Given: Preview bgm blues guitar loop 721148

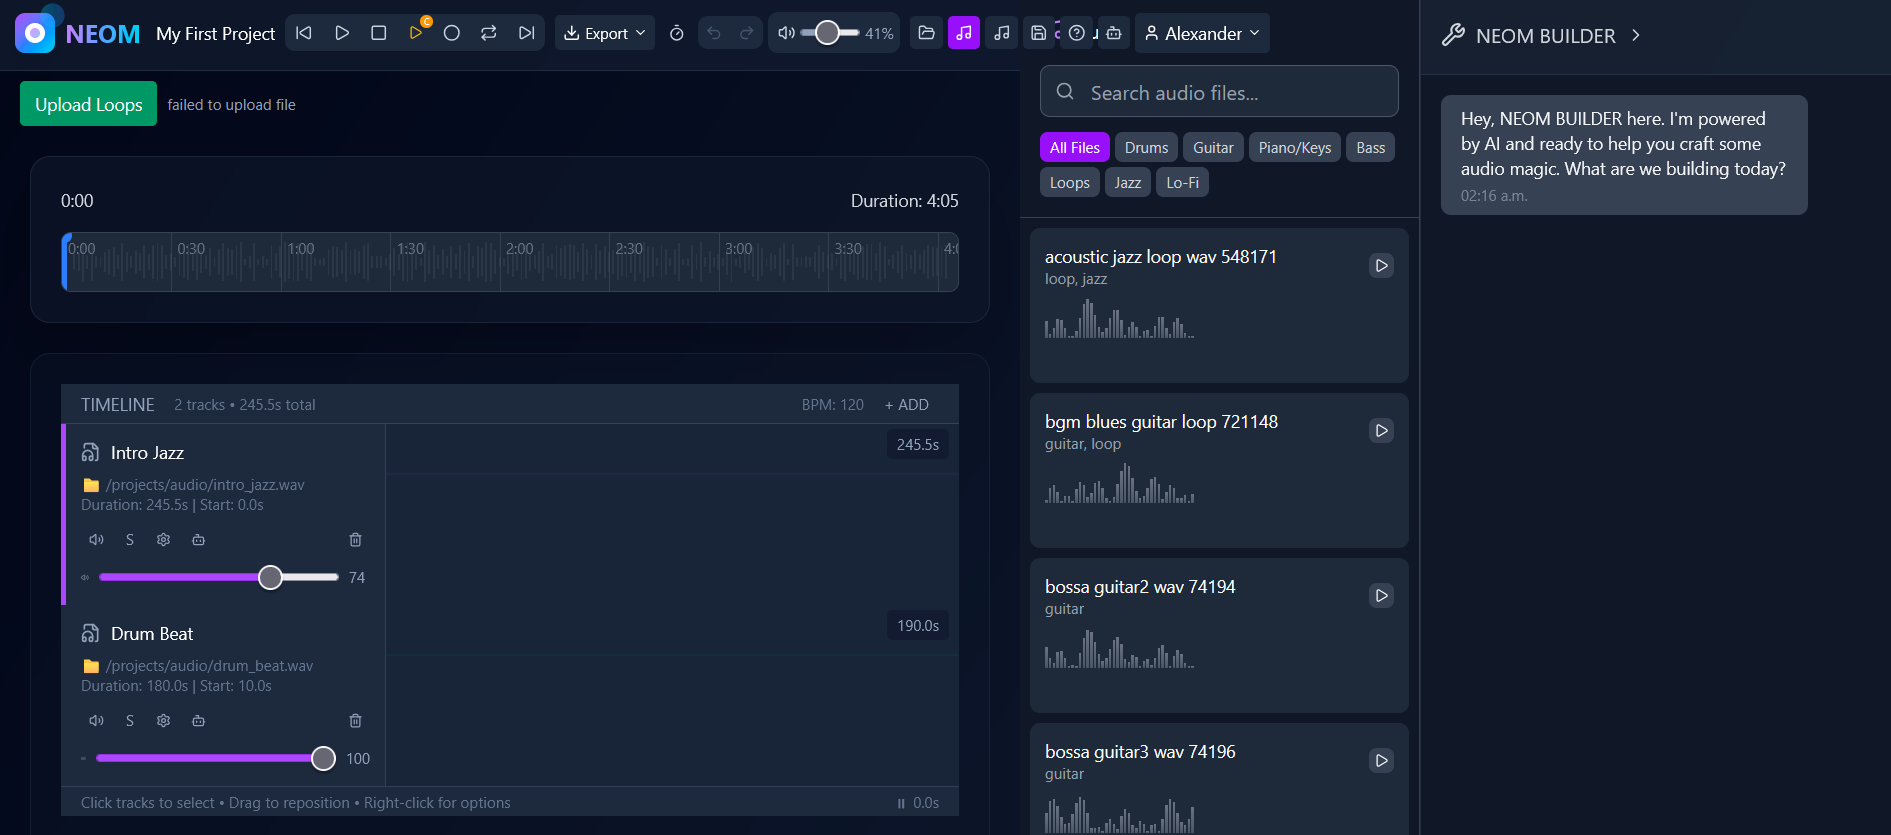Looking at the screenshot, I should (1381, 431).
